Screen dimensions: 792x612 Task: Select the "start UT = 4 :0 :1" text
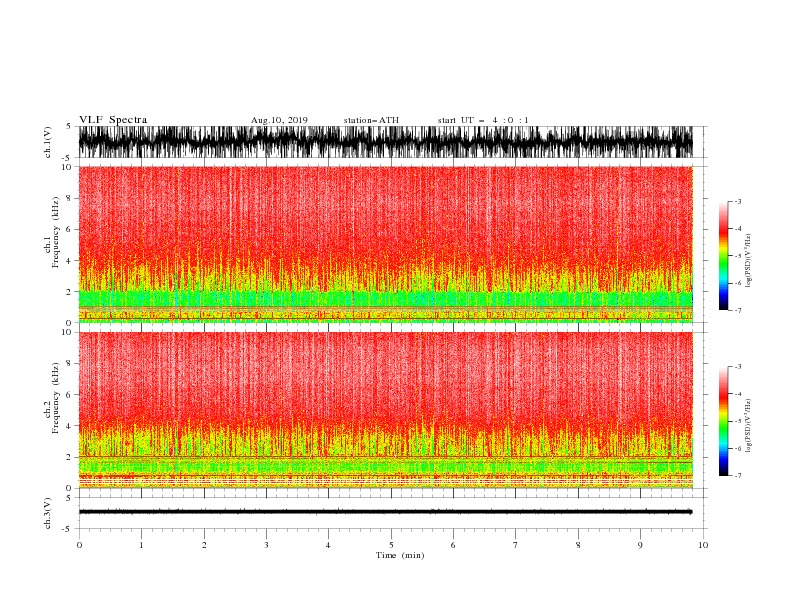click(x=483, y=120)
